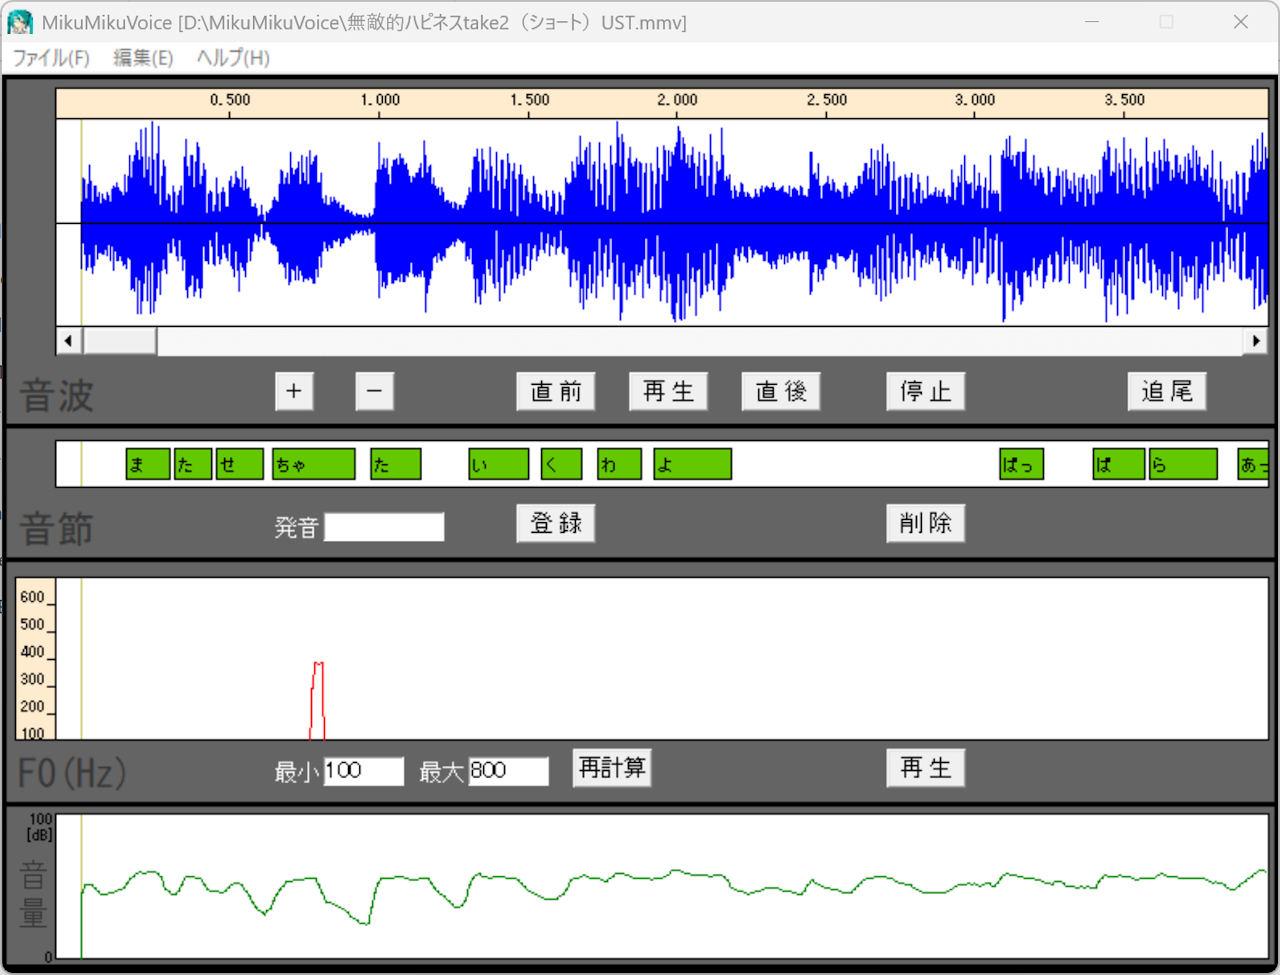Select the せ syllable block

click(x=240, y=464)
